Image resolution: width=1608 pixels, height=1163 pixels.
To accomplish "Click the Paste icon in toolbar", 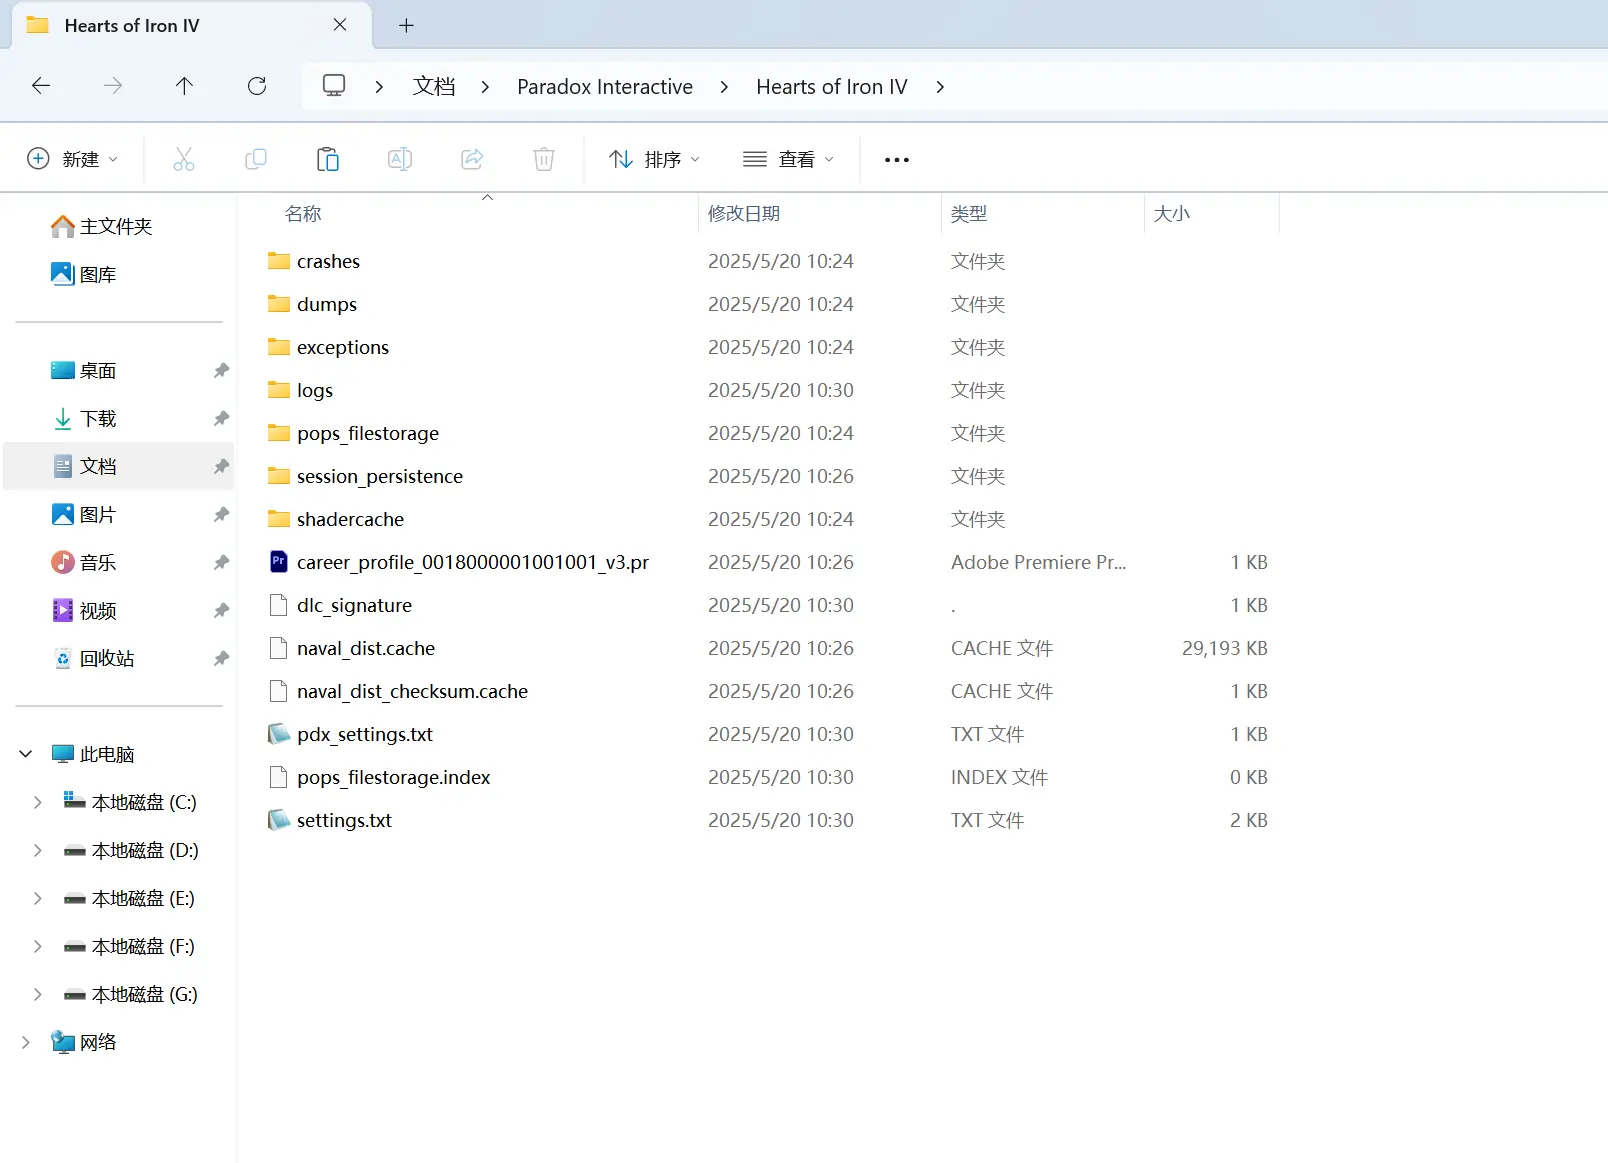I will coord(327,158).
